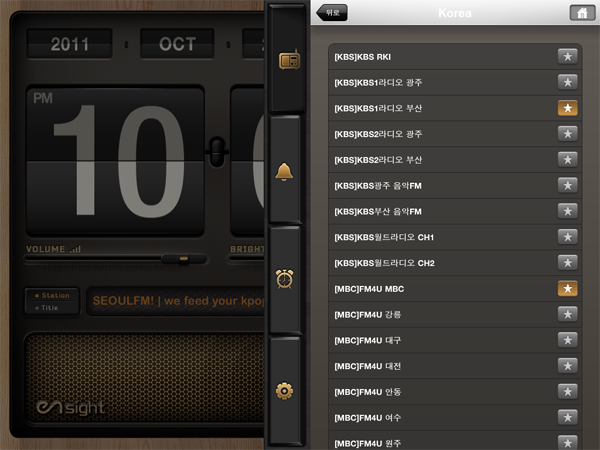Select station [KBS]KBS2라디오 부산
Viewport: 600px width, 450px height.
(455, 160)
